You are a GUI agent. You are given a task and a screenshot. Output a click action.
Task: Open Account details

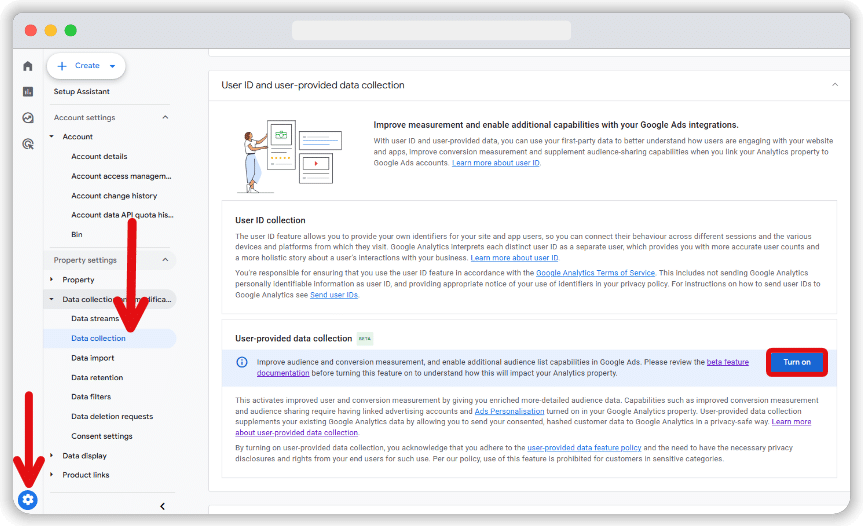(99, 156)
